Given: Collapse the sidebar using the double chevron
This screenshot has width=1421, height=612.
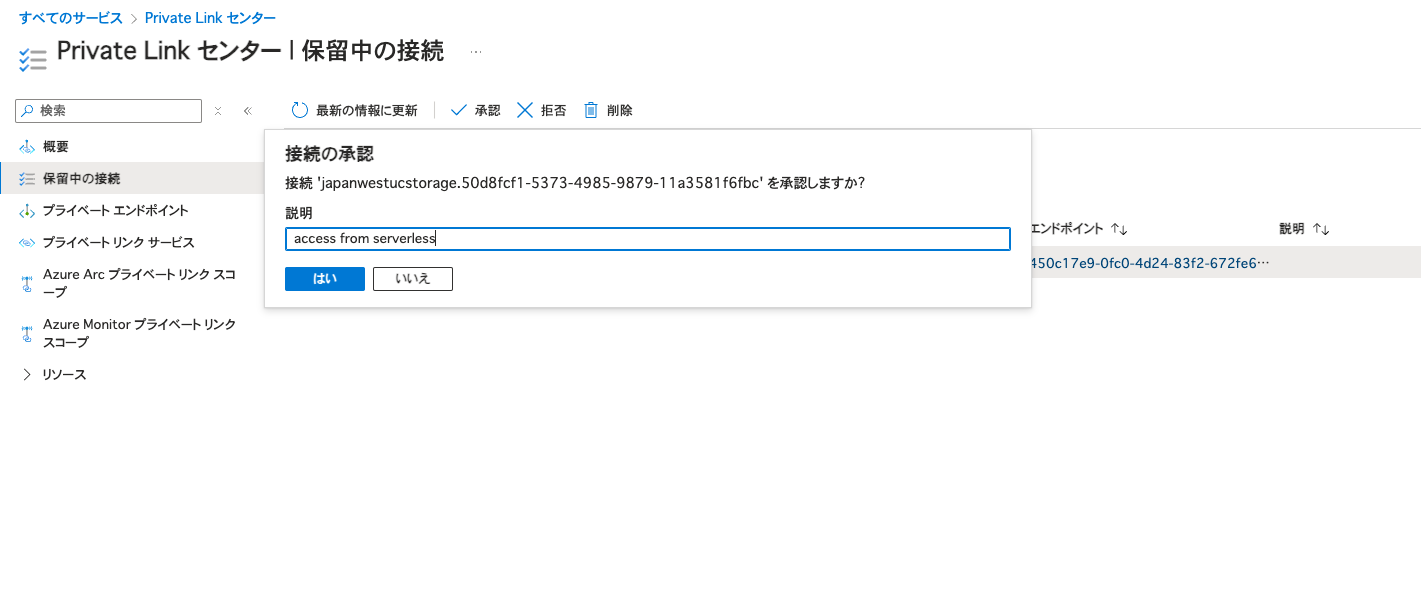Looking at the screenshot, I should (247, 110).
